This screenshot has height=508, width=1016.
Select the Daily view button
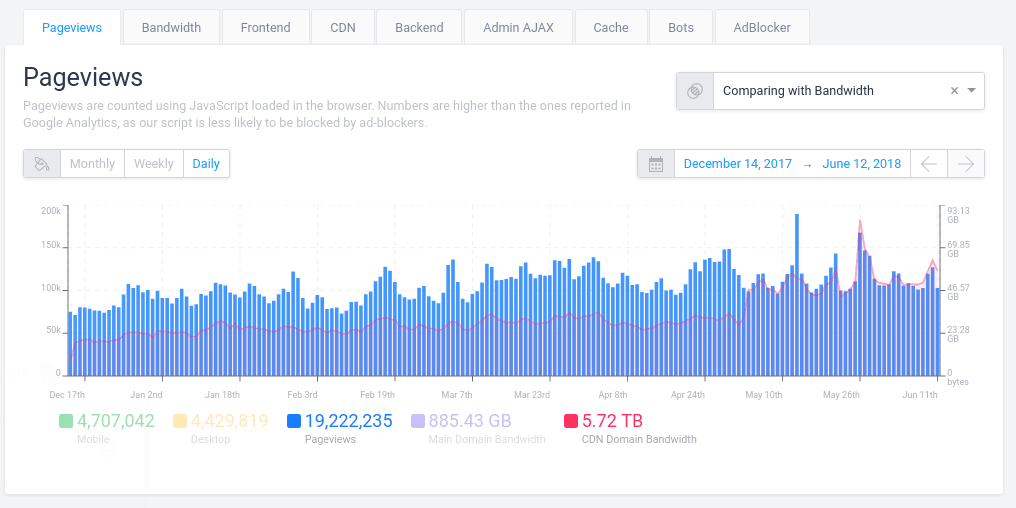click(206, 163)
